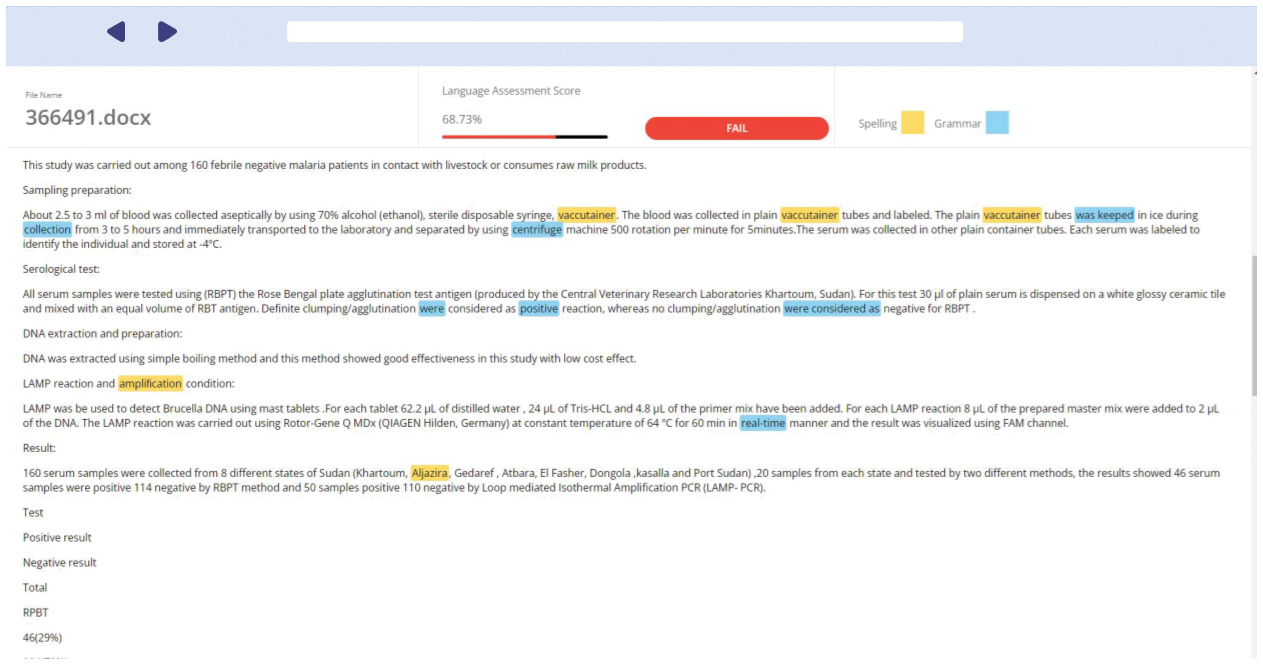Click highlighted spelling word 'Aljazira'

coord(430,473)
